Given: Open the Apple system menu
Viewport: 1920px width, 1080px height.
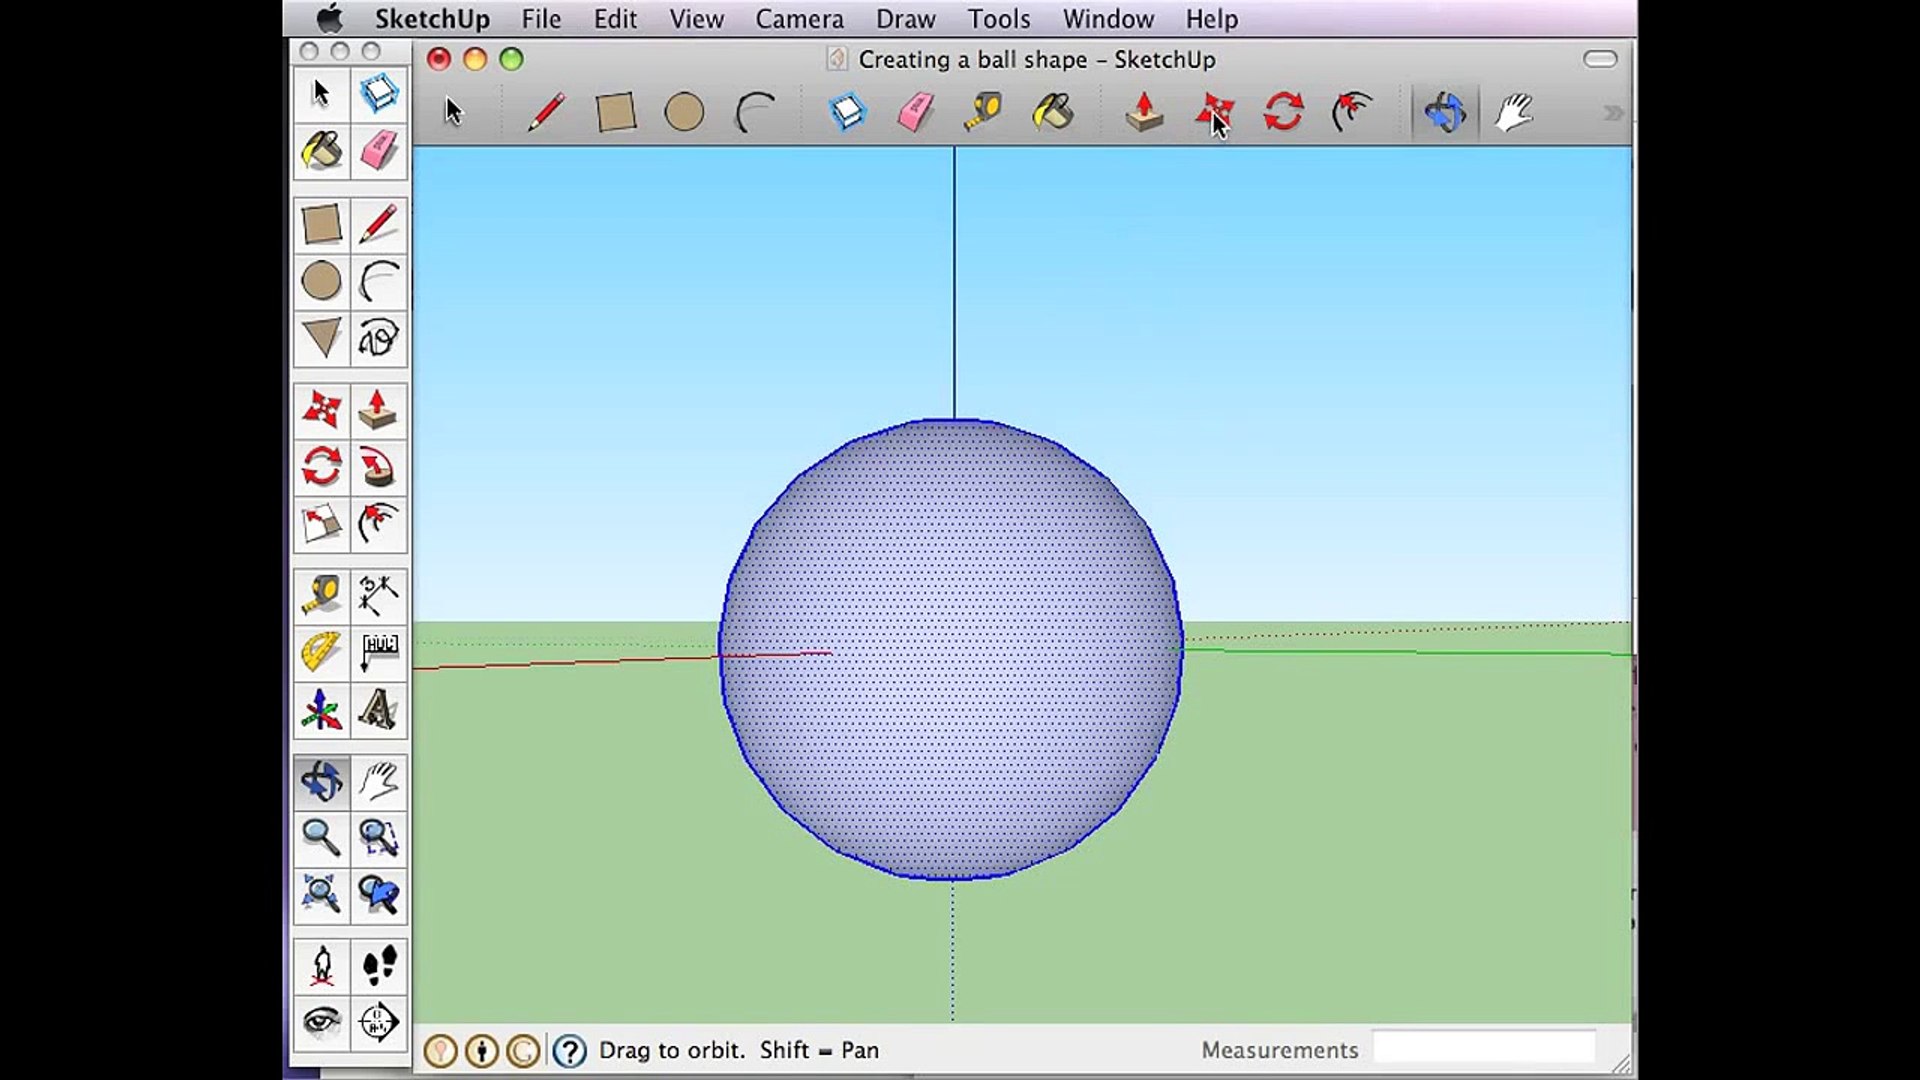Looking at the screenshot, I should pos(329,19).
